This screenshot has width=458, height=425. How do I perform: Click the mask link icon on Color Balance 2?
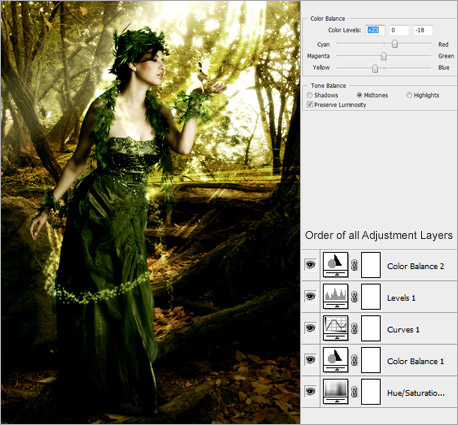(355, 265)
